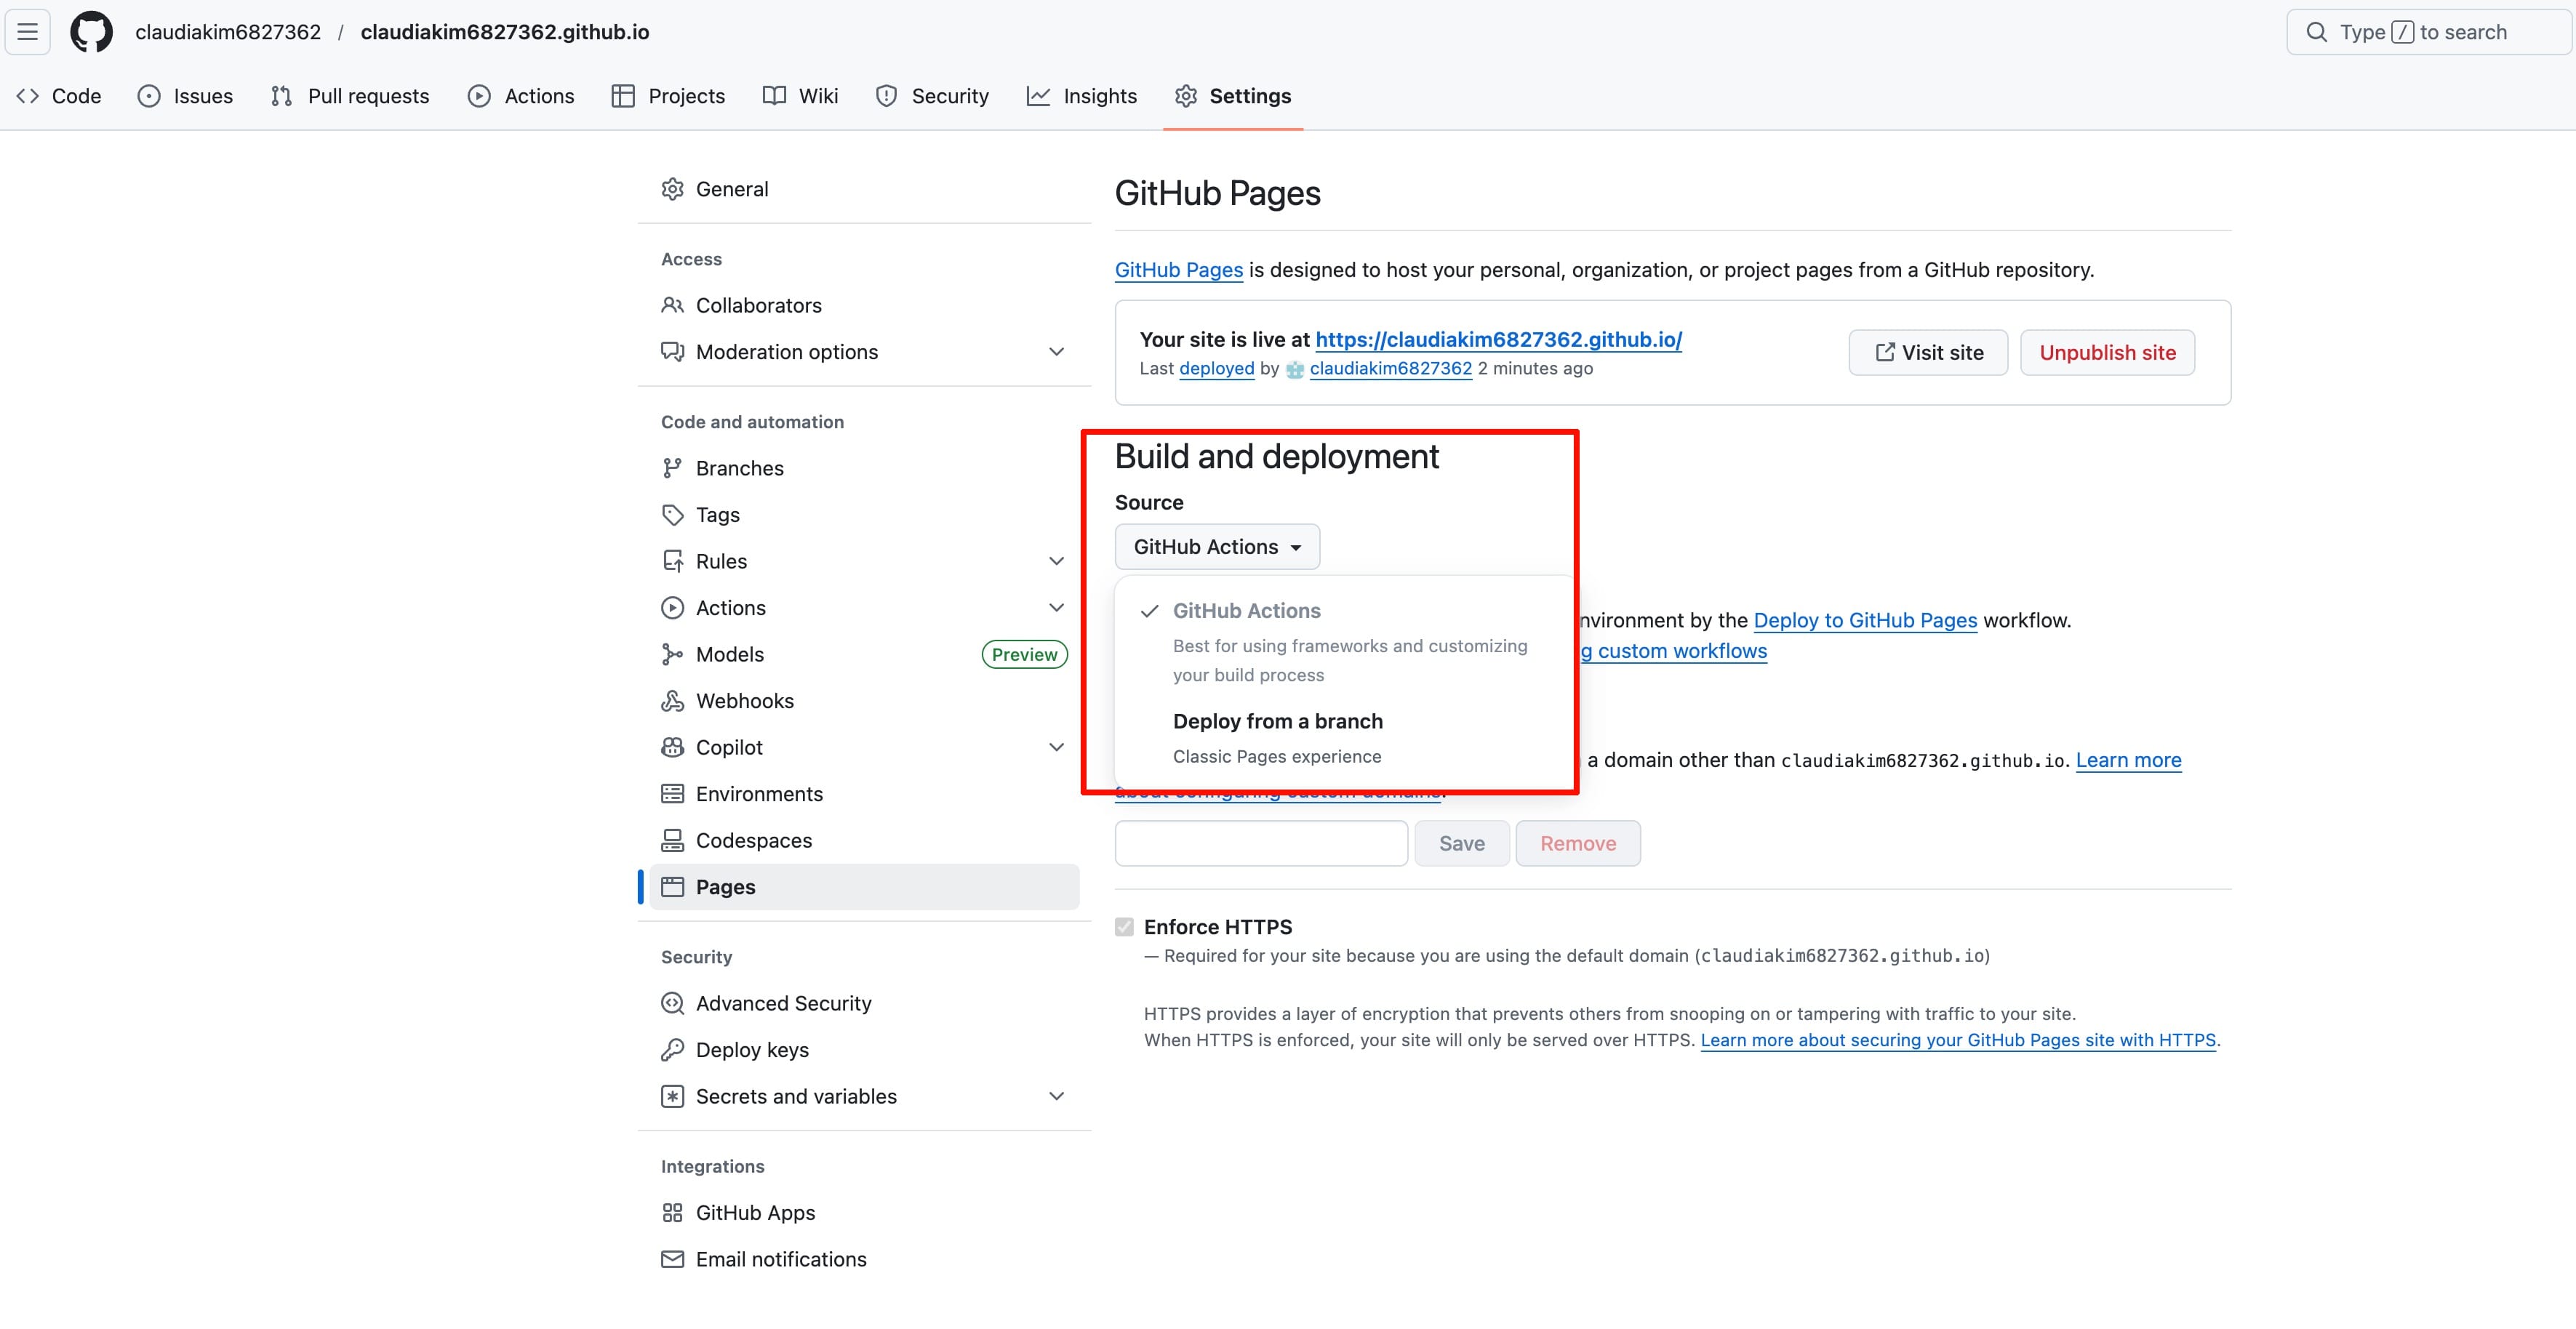Click the custom domain input field

click(1261, 844)
